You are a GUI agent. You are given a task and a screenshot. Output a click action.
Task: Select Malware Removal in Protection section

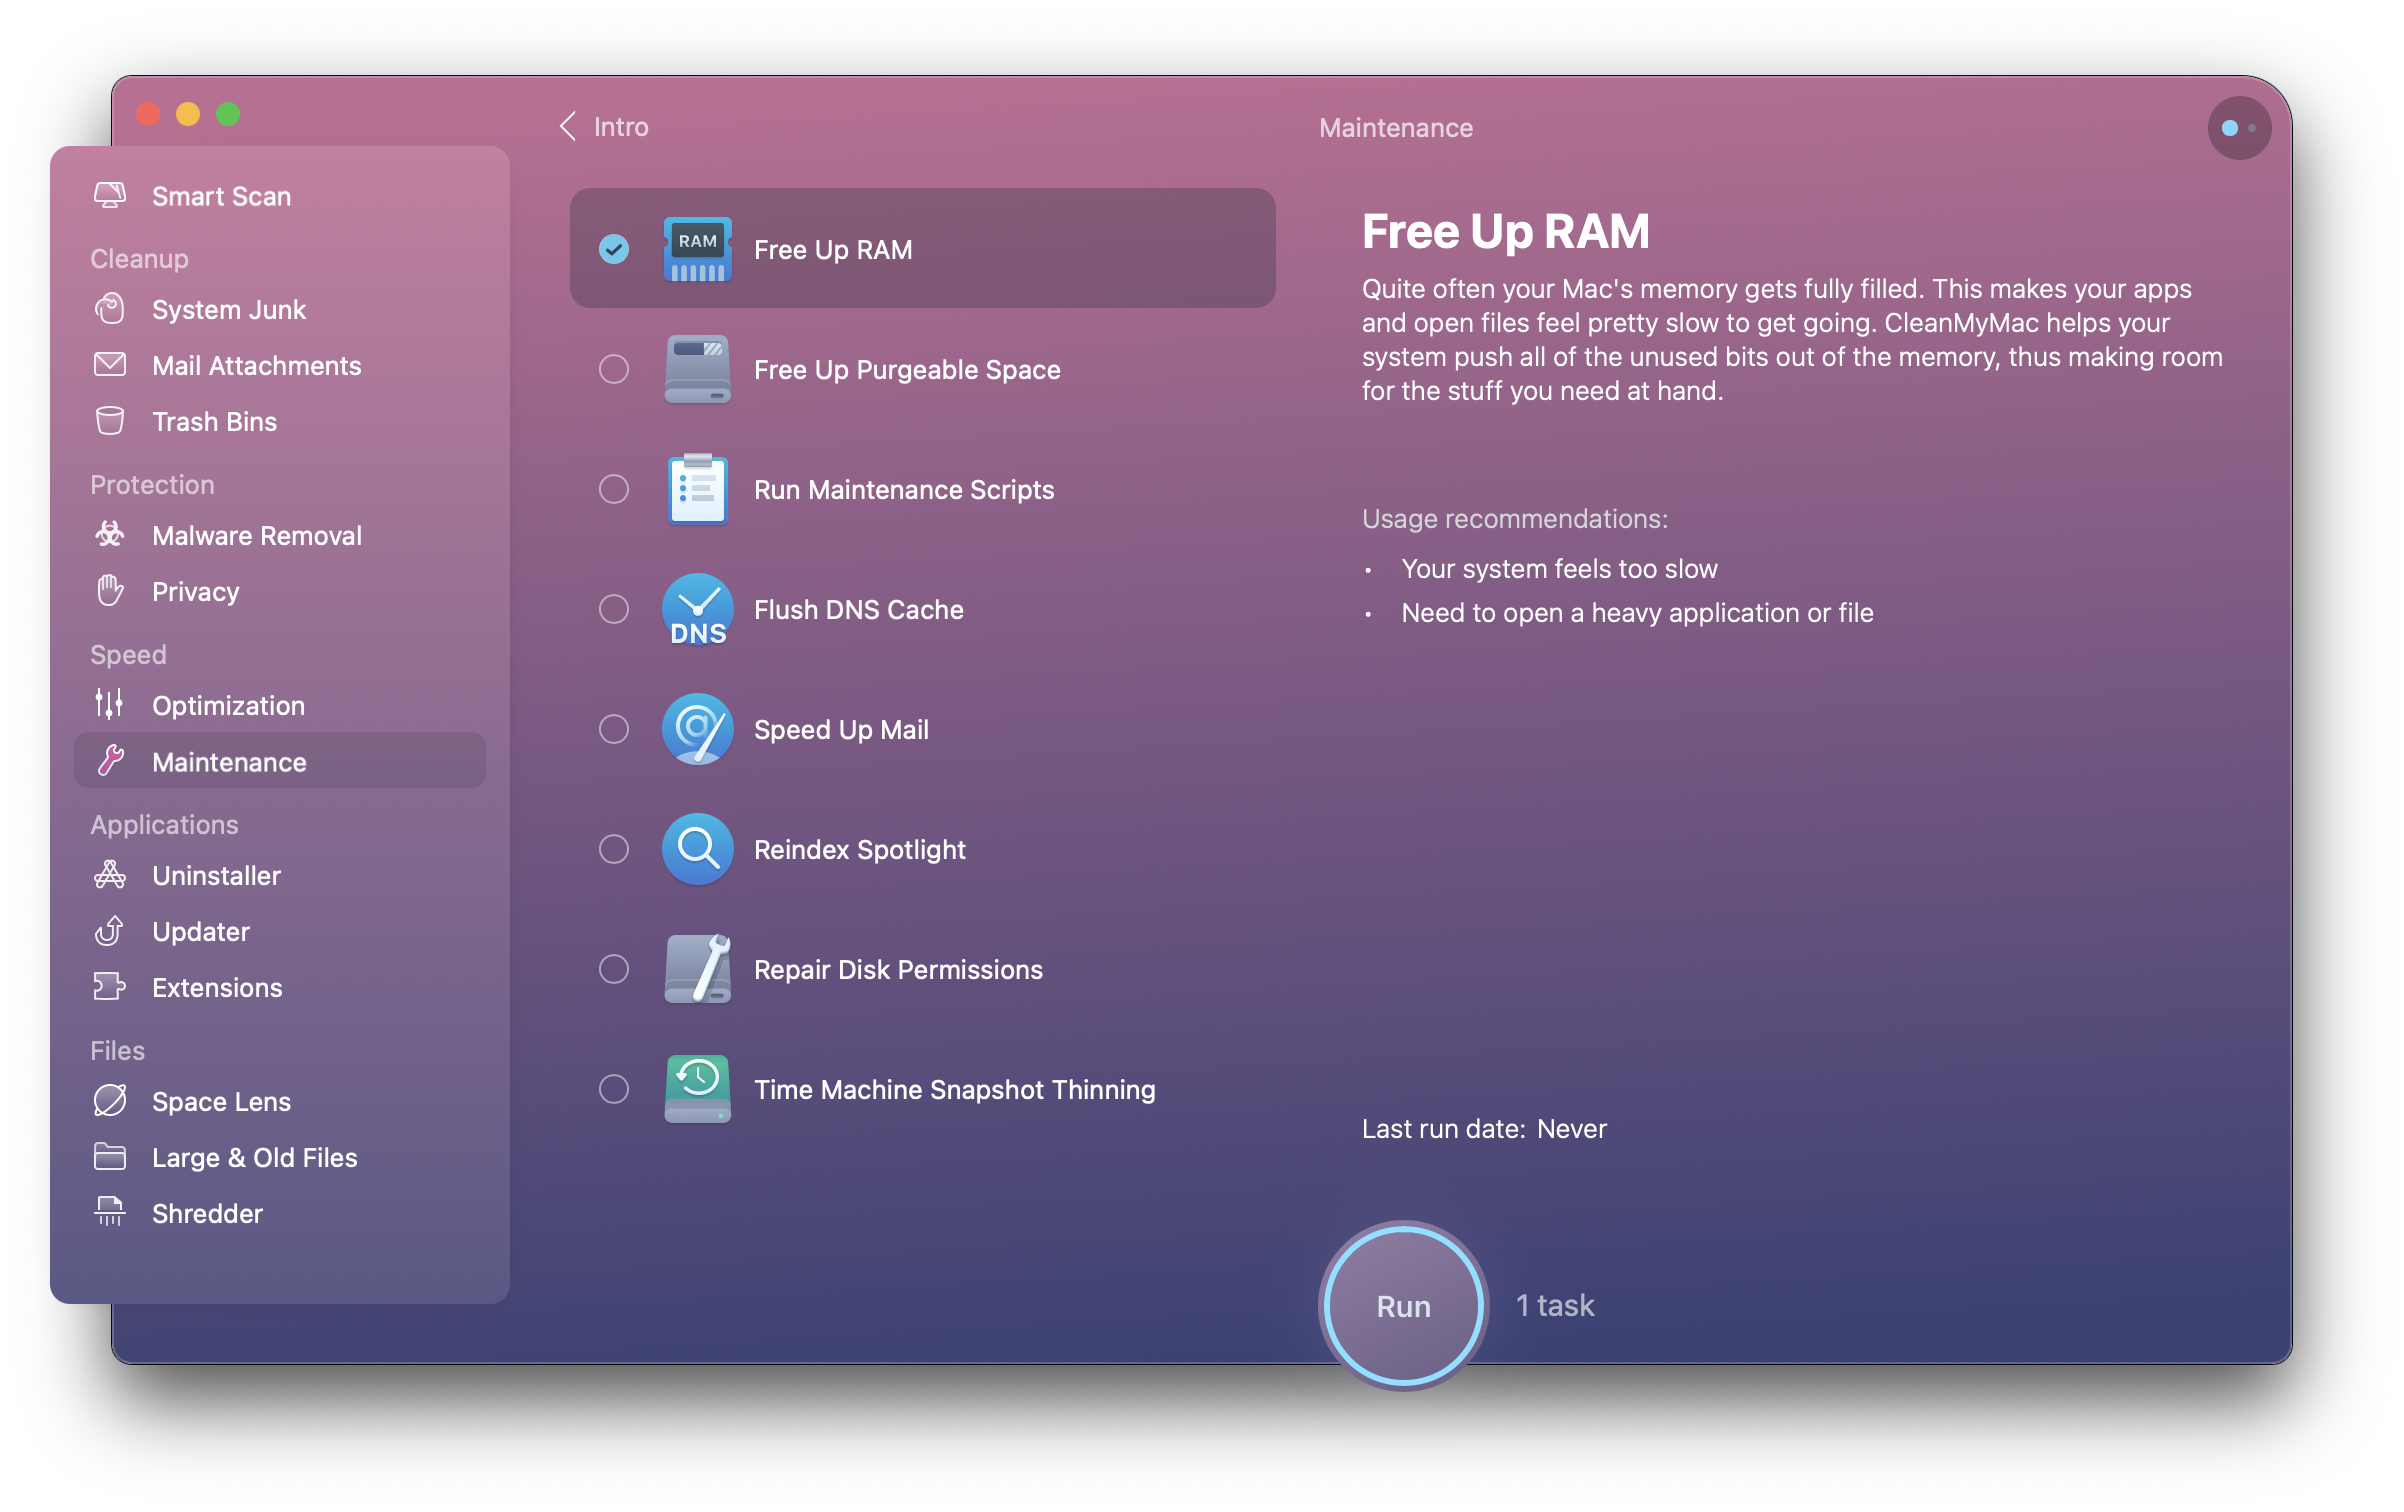point(256,537)
